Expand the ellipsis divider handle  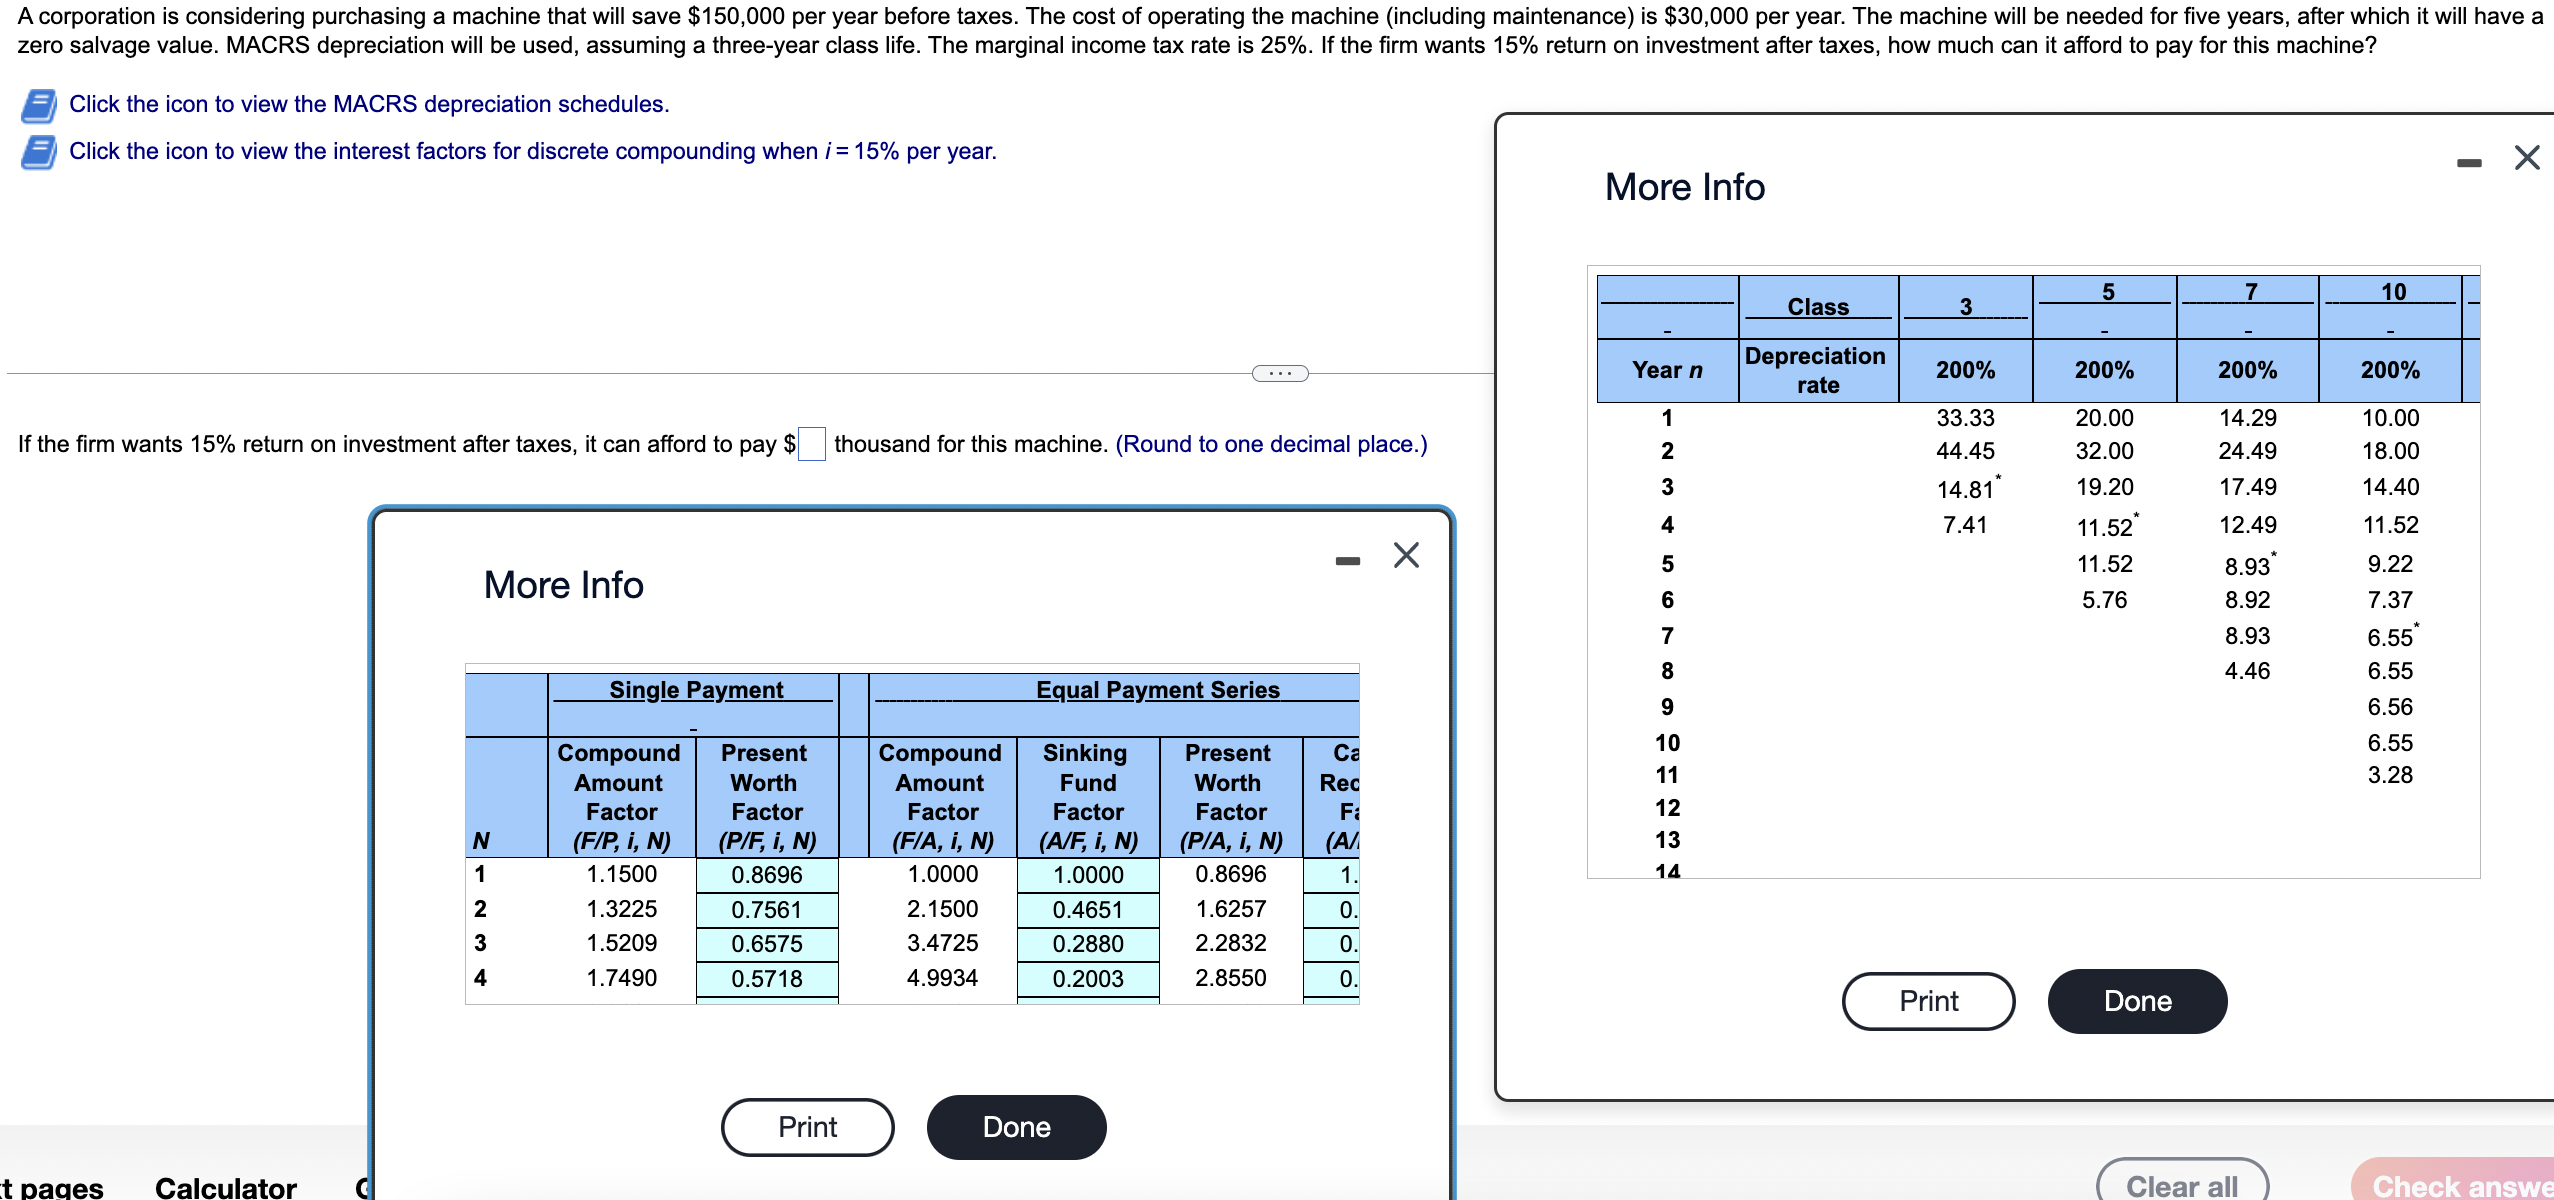(1279, 373)
